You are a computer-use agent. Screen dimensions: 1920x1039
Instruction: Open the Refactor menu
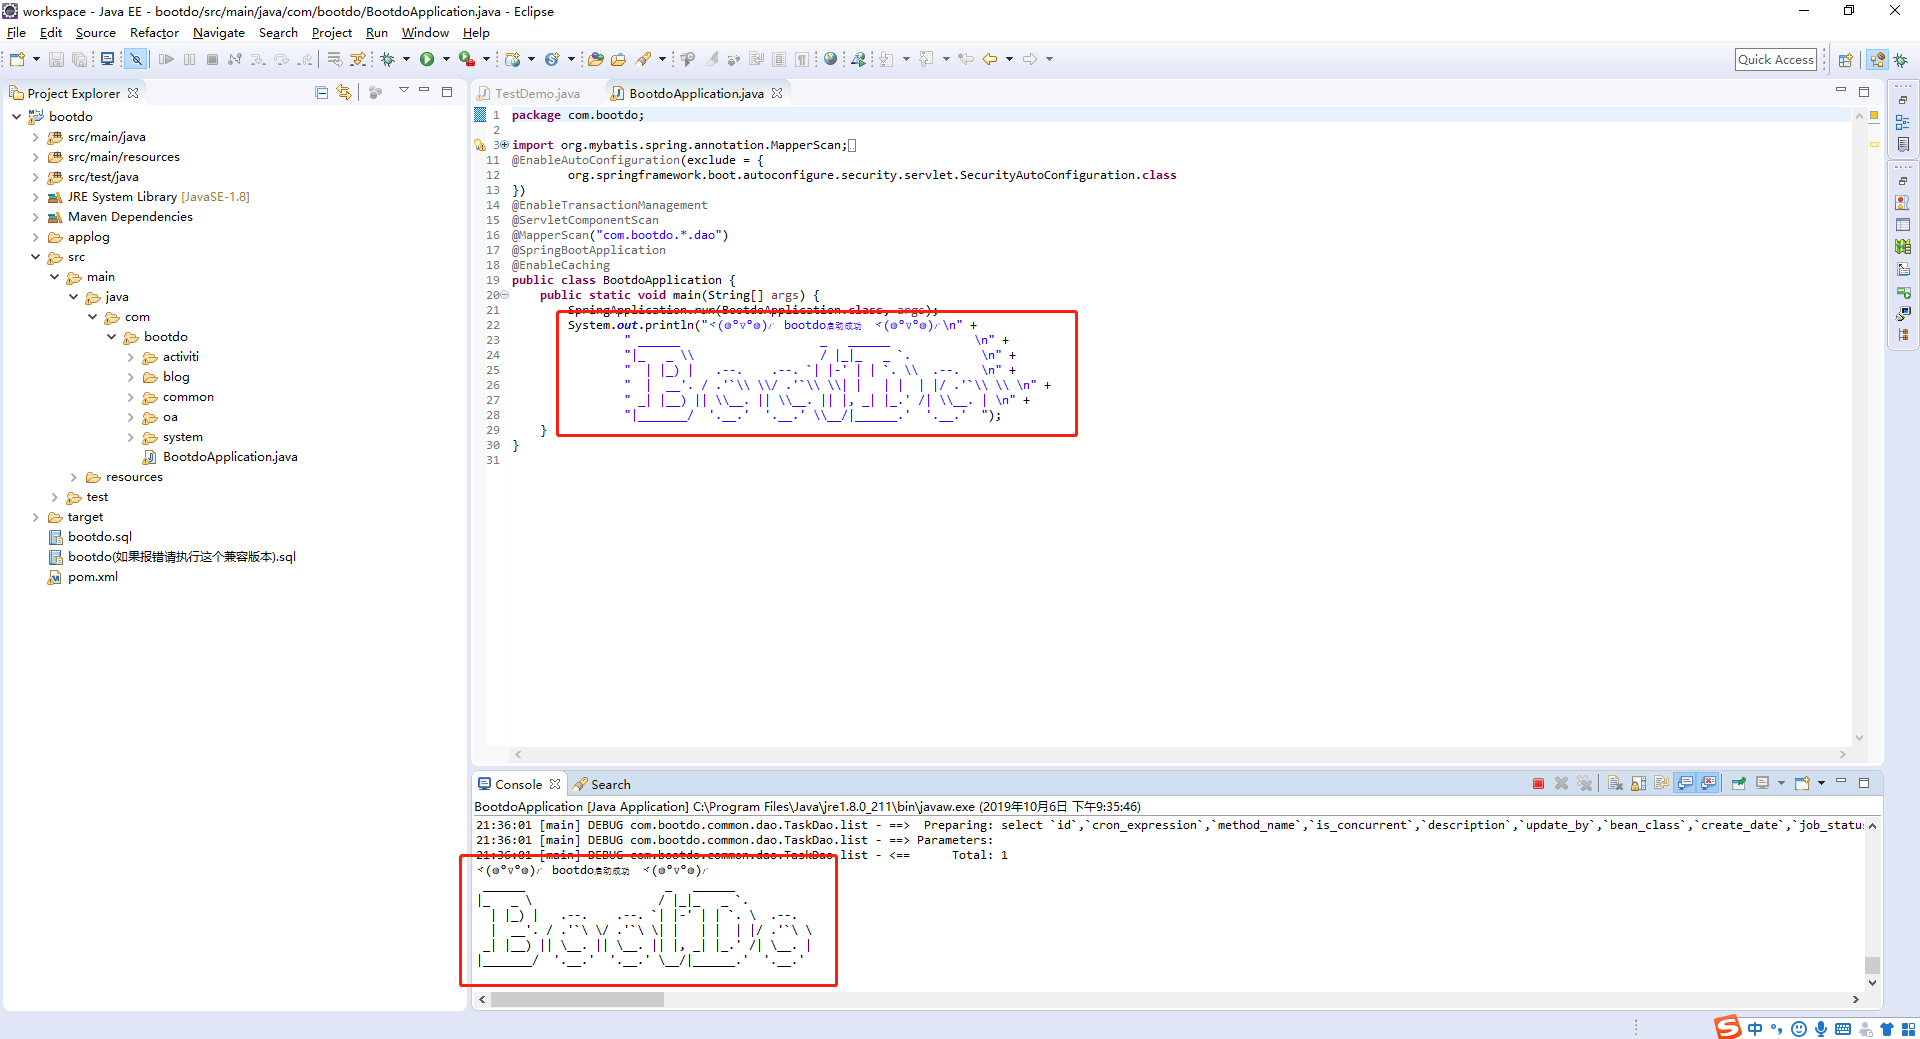coord(154,33)
